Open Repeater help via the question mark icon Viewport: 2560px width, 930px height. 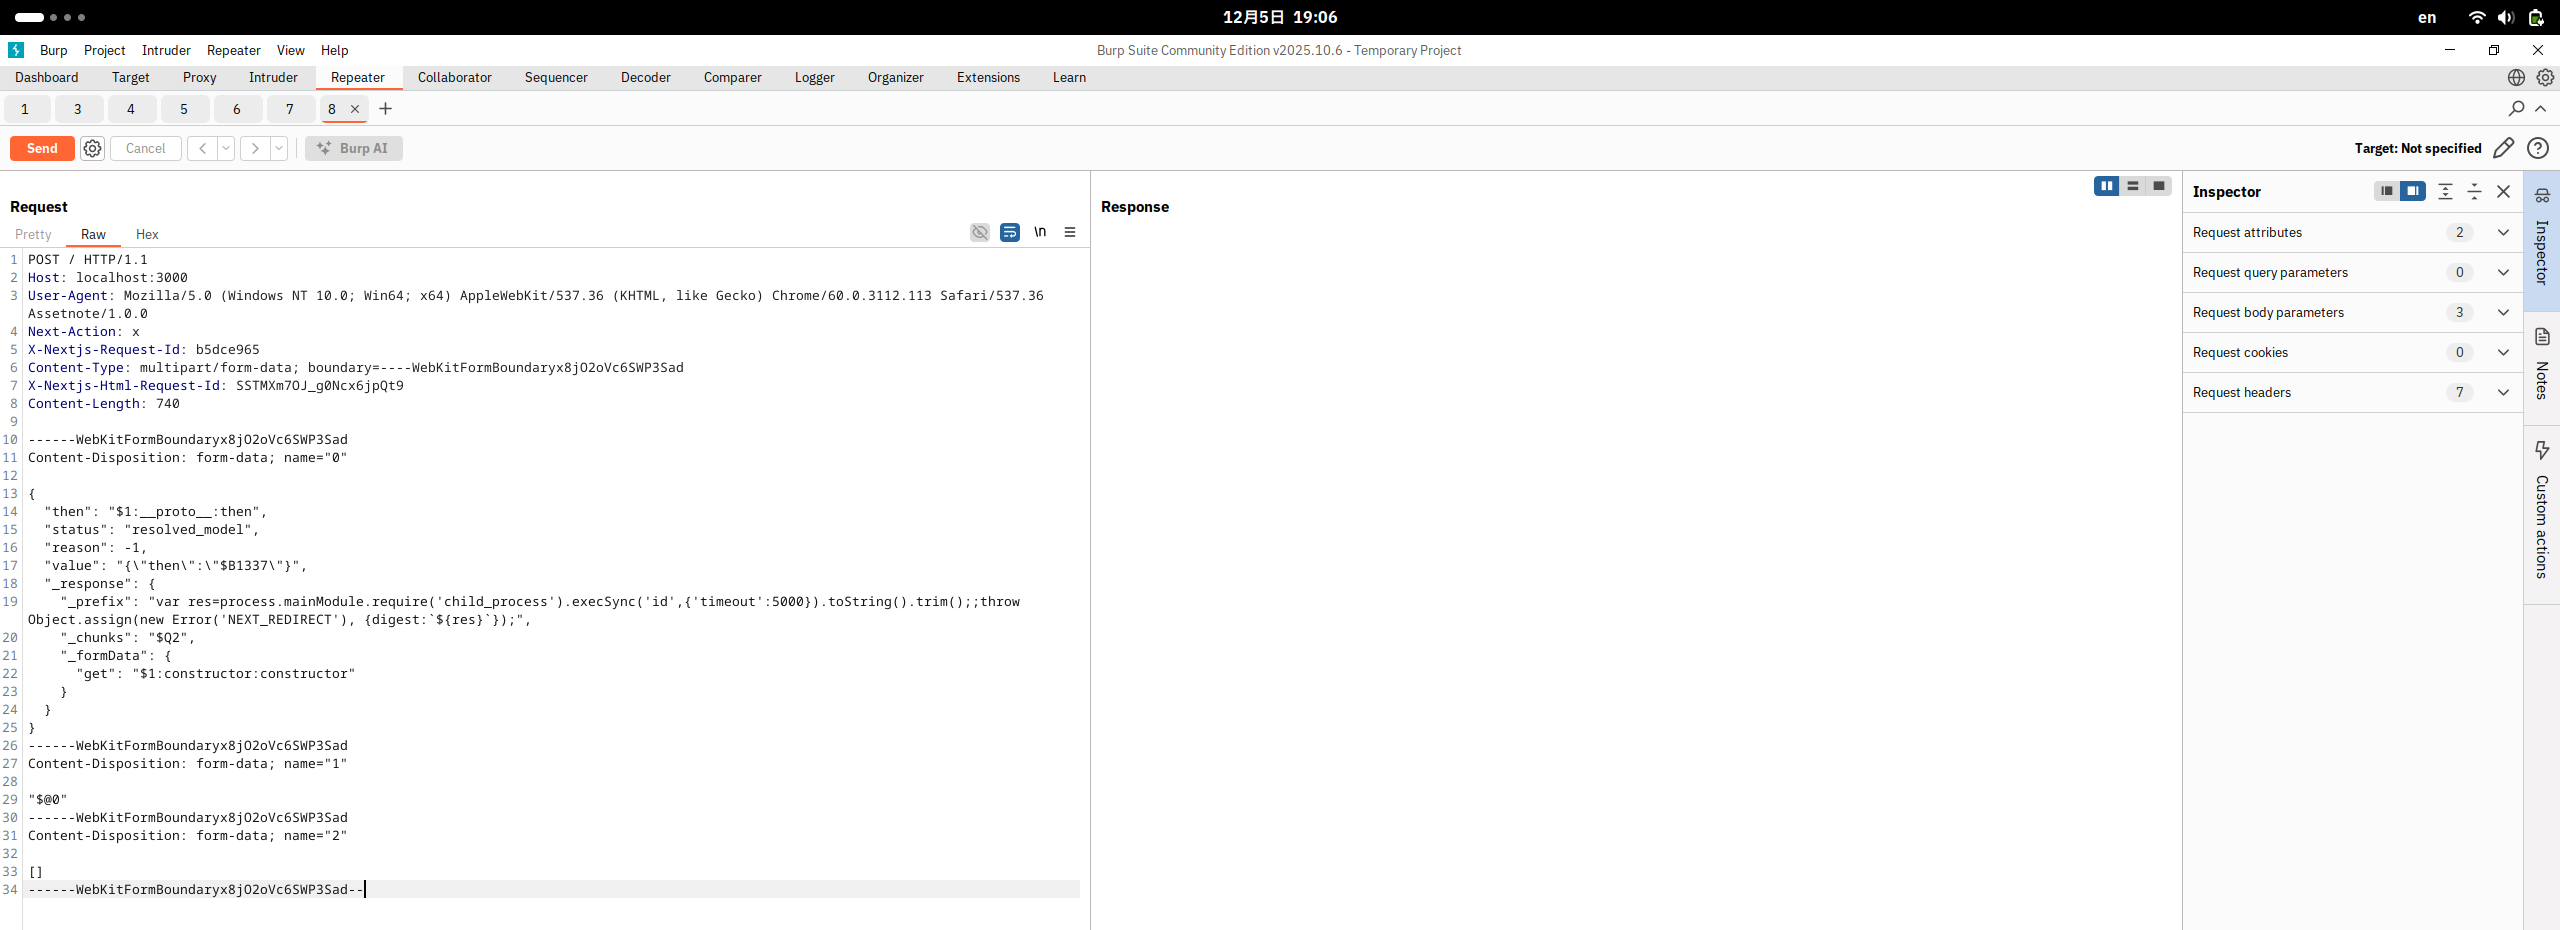pos(2538,148)
